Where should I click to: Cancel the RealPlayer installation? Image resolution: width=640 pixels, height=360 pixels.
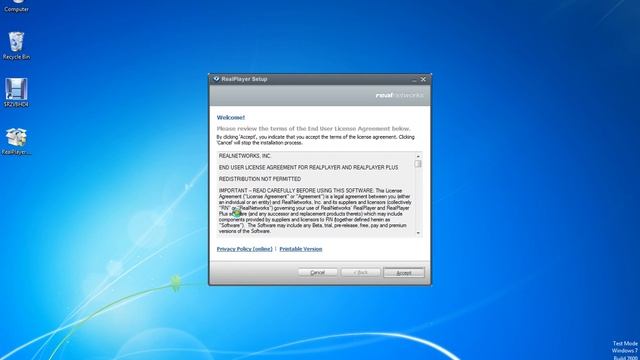(x=318, y=272)
